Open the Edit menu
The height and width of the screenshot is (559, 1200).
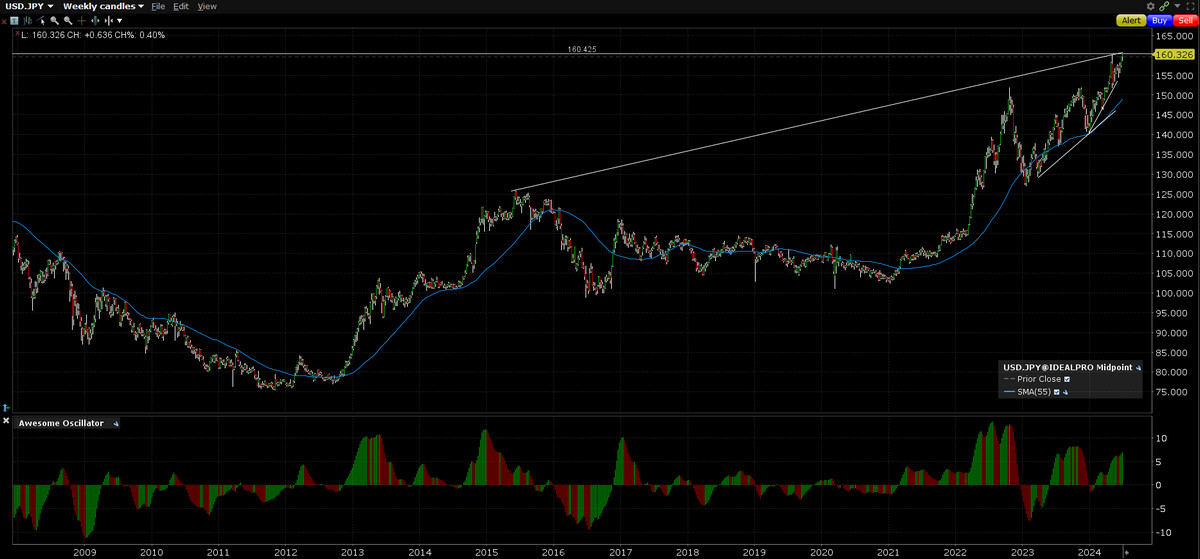click(x=181, y=6)
